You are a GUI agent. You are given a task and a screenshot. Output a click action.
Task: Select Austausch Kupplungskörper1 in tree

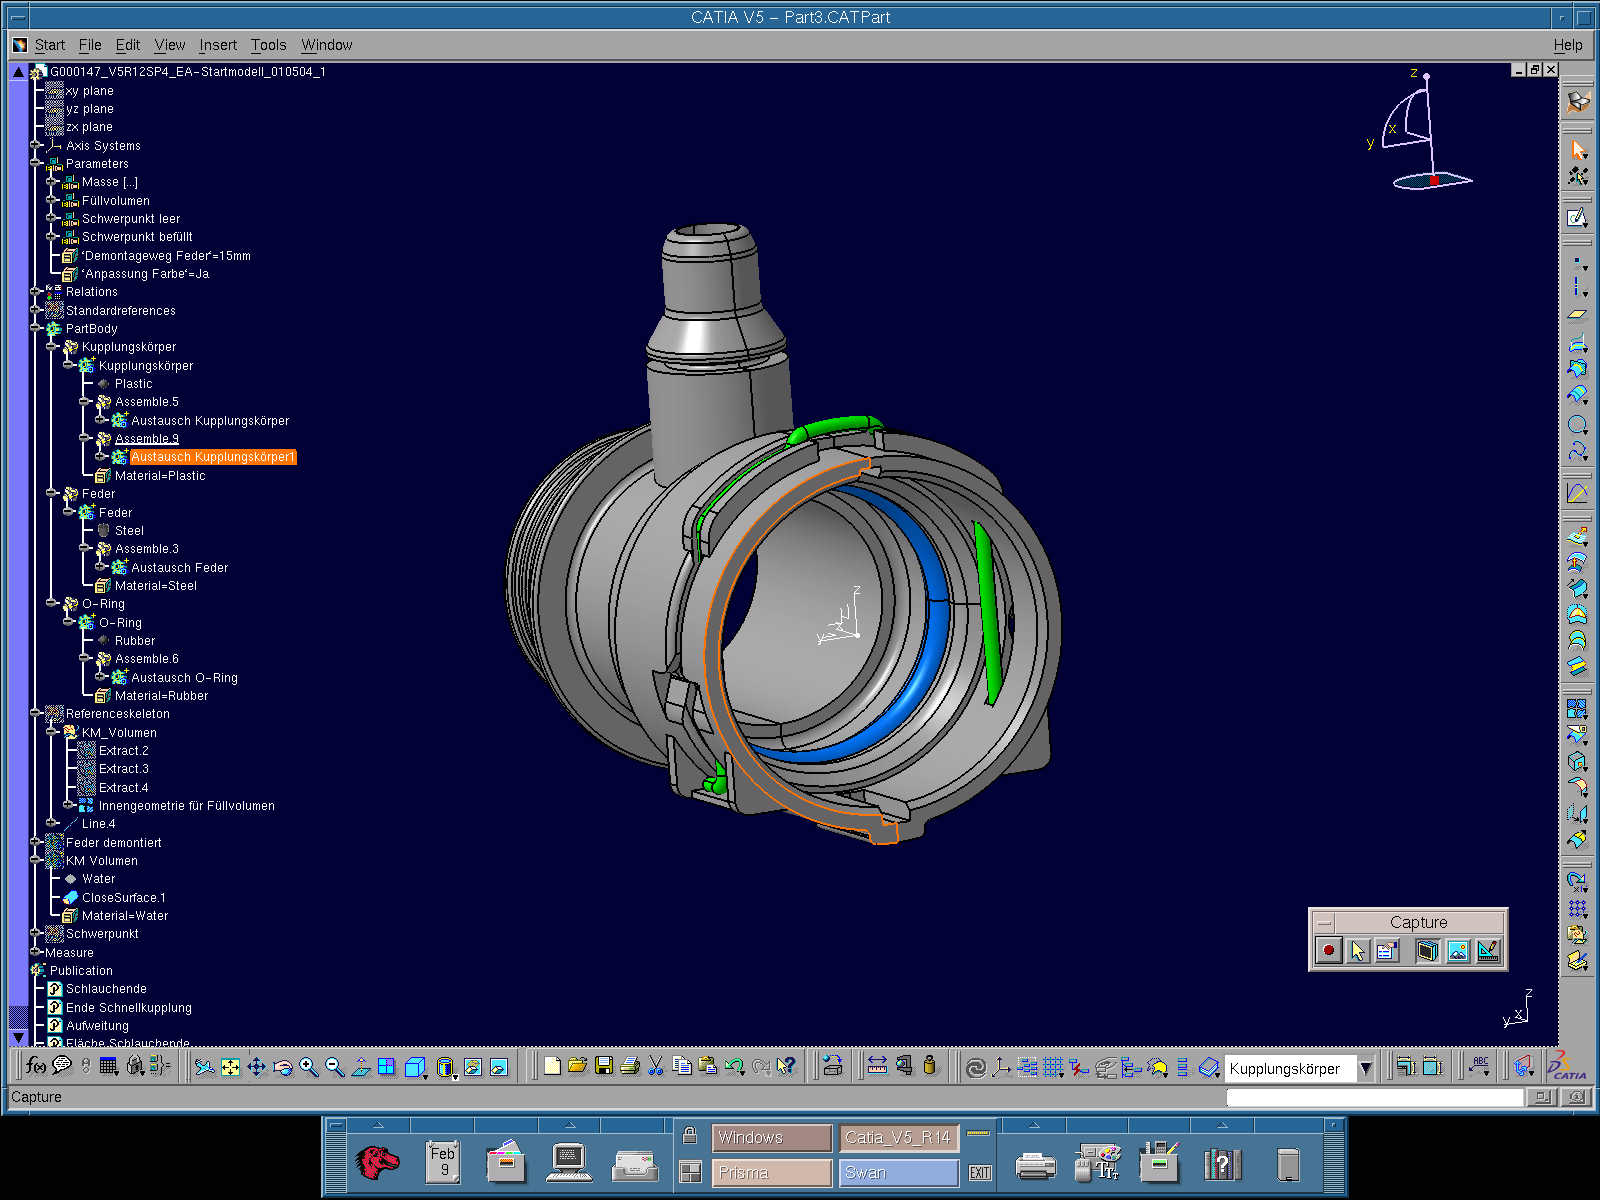tap(213, 457)
